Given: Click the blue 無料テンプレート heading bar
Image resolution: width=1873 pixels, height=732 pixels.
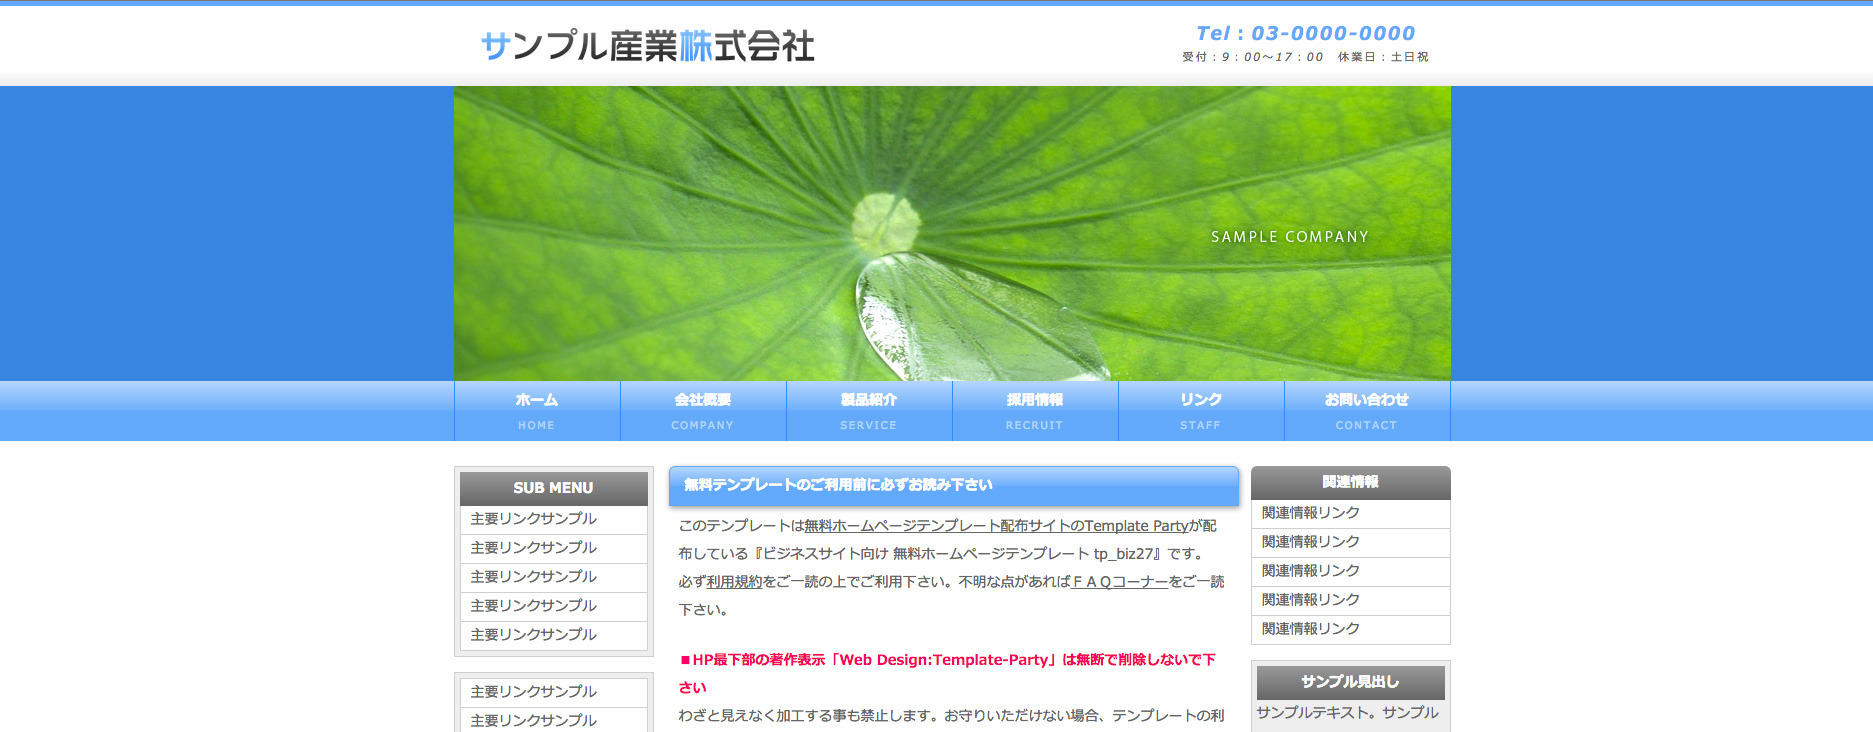Looking at the screenshot, I should (x=953, y=485).
